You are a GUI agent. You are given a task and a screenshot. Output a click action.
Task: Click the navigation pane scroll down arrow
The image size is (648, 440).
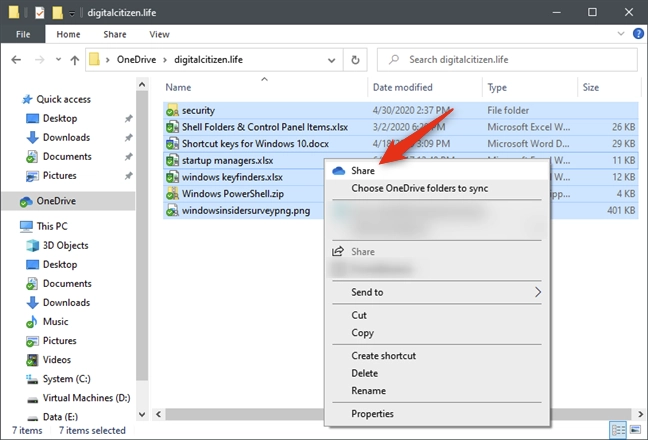(x=142, y=414)
